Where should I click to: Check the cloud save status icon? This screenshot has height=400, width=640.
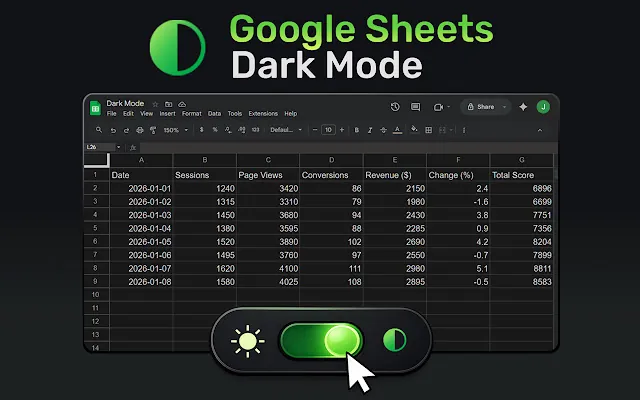coord(182,104)
